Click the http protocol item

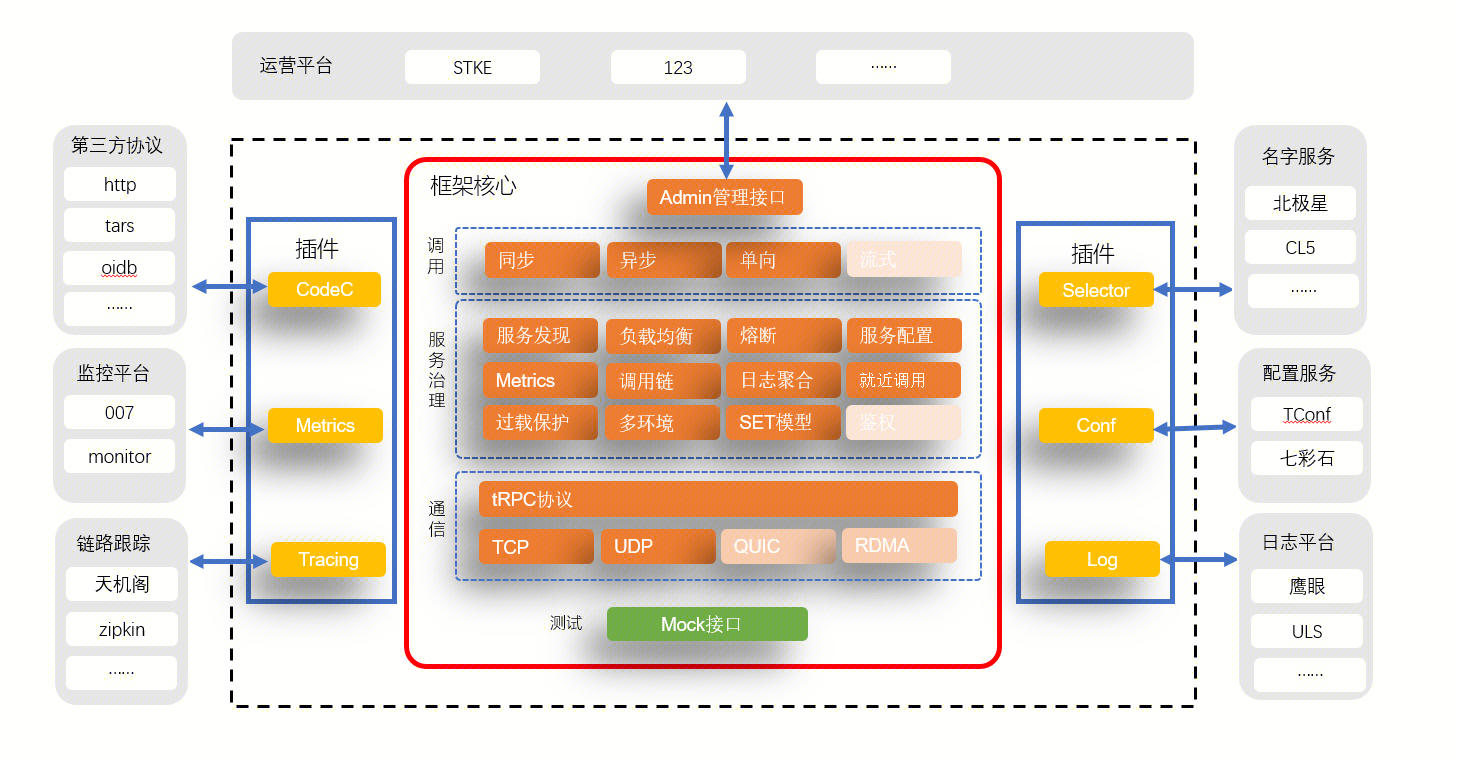click(x=120, y=185)
